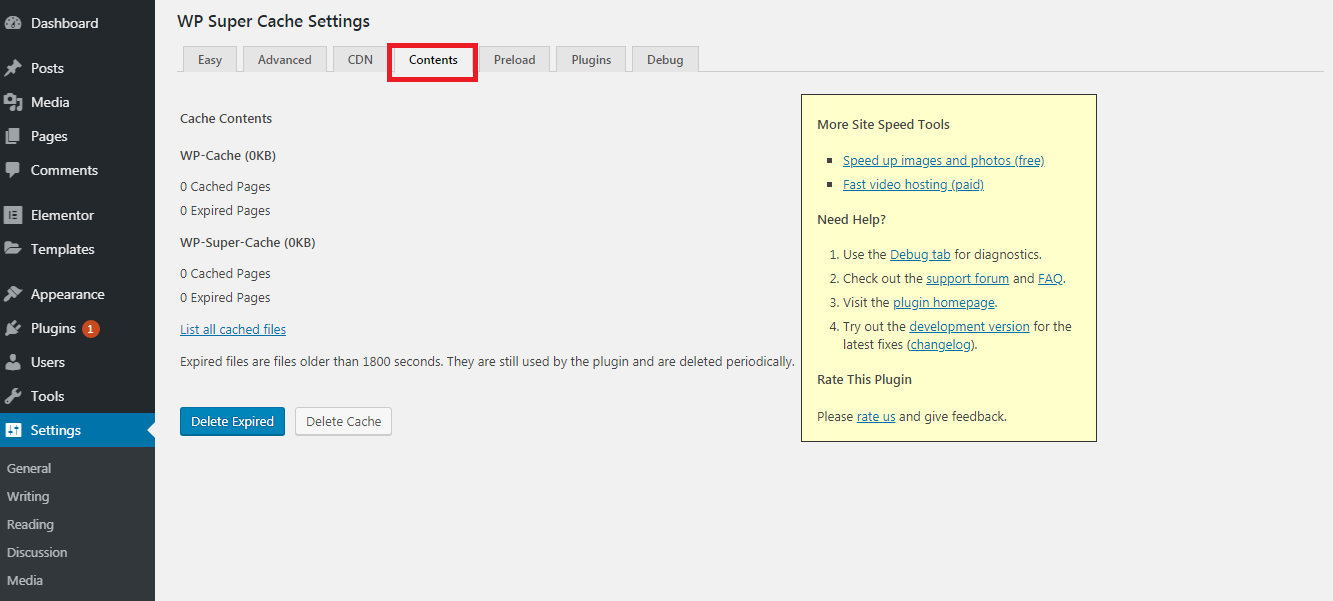
Task: Open the Media settings submenu under Discussion
Action: point(25,580)
